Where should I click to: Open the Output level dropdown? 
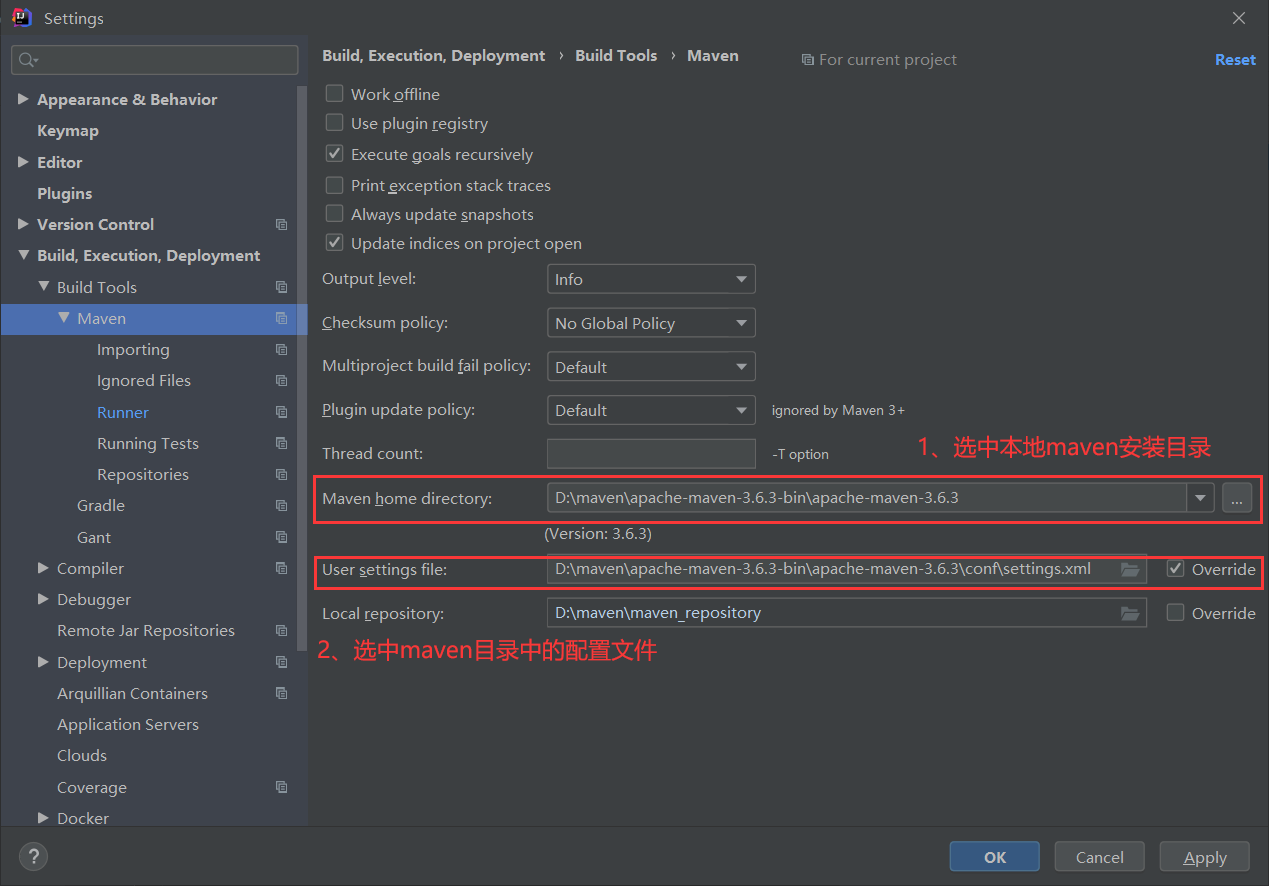(651, 279)
